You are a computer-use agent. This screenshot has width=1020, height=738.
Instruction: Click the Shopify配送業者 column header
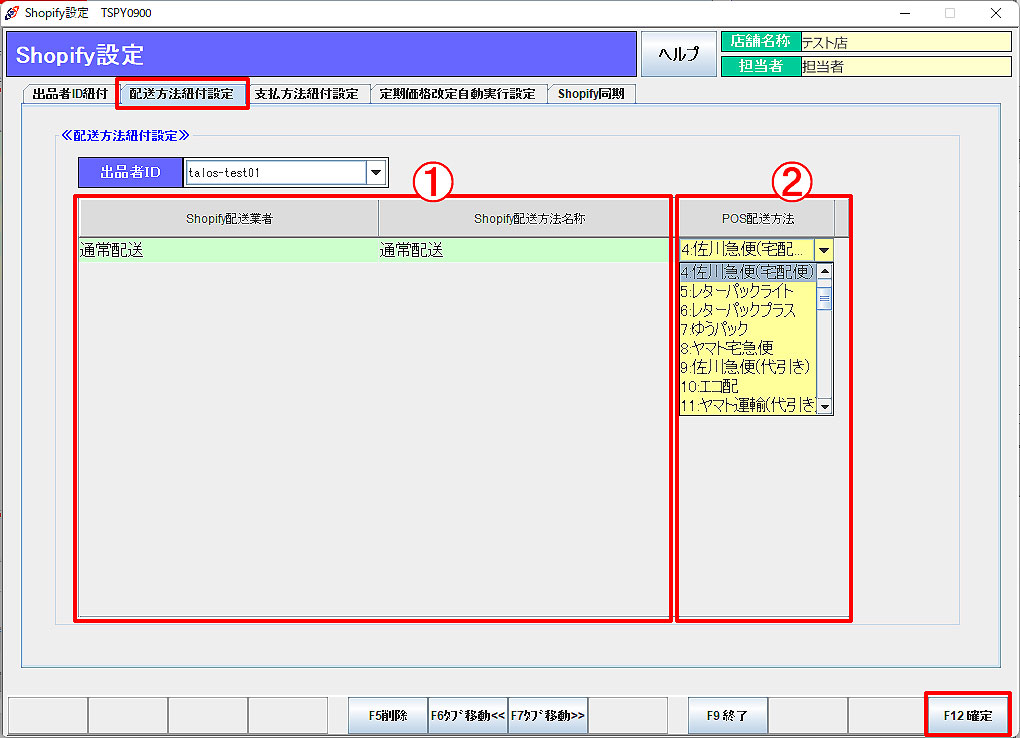tap(229, 219)
